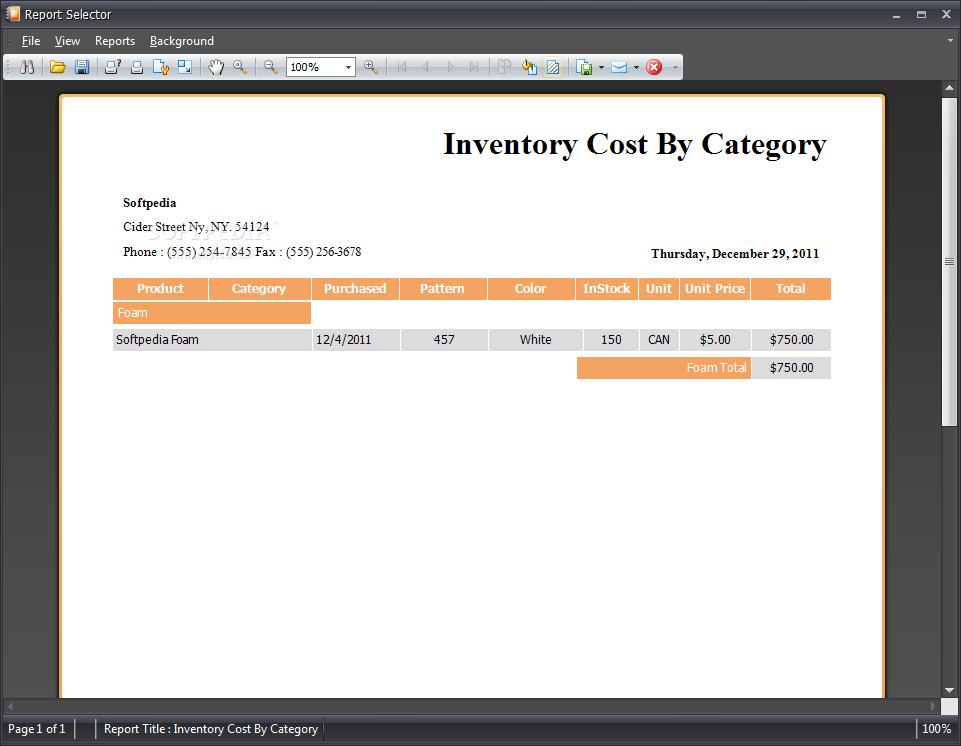Image resolution: width=961 pixels, height=746 pixels.
Task: Click the '150' in-stock cell
Action: click(611, 340)
